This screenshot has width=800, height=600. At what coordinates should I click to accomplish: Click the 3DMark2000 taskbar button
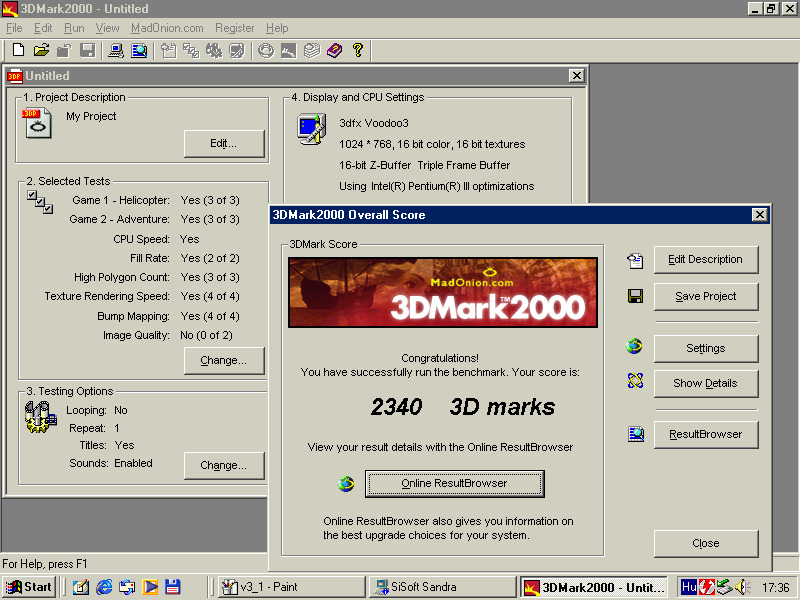[595, 587]
